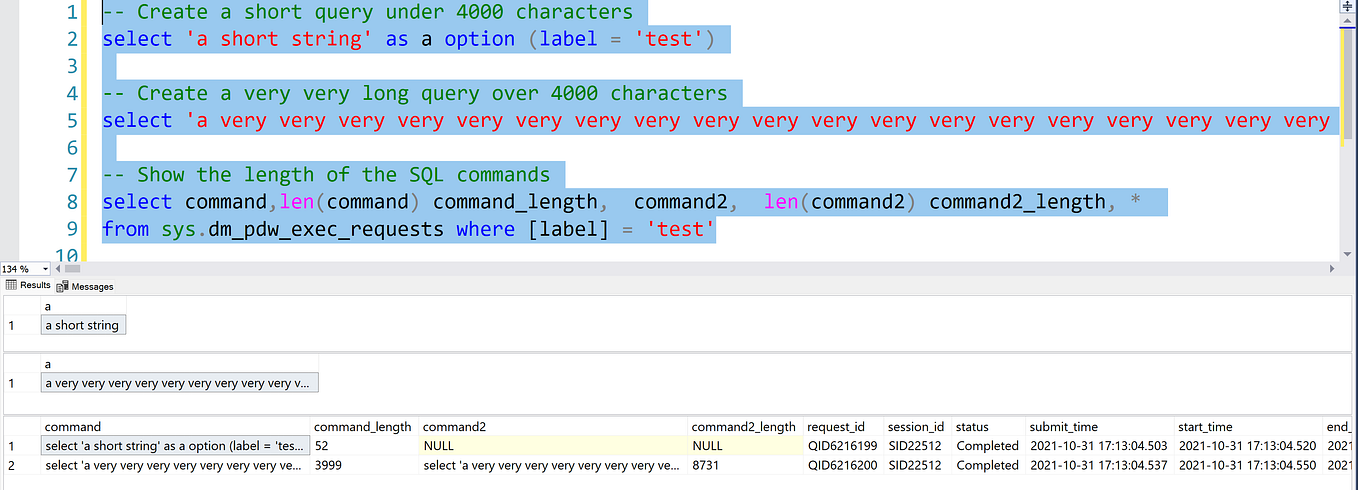Click the status column header
The width and height of the screenshot is (1358, 490).
(x=987, y=427)
